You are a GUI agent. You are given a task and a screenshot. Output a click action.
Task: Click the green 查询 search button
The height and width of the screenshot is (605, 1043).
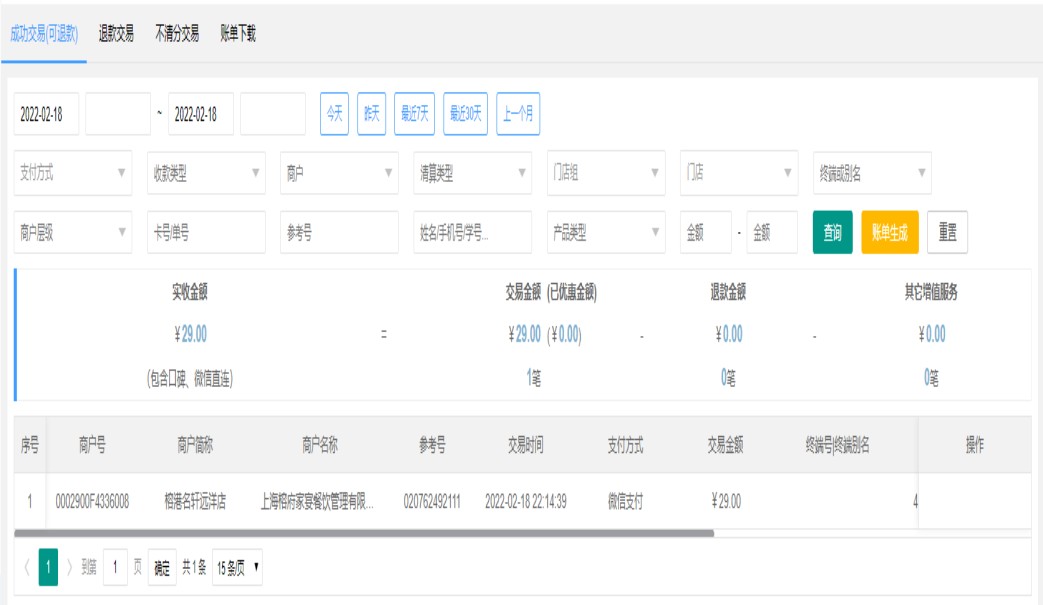click(x=831, y=232)
